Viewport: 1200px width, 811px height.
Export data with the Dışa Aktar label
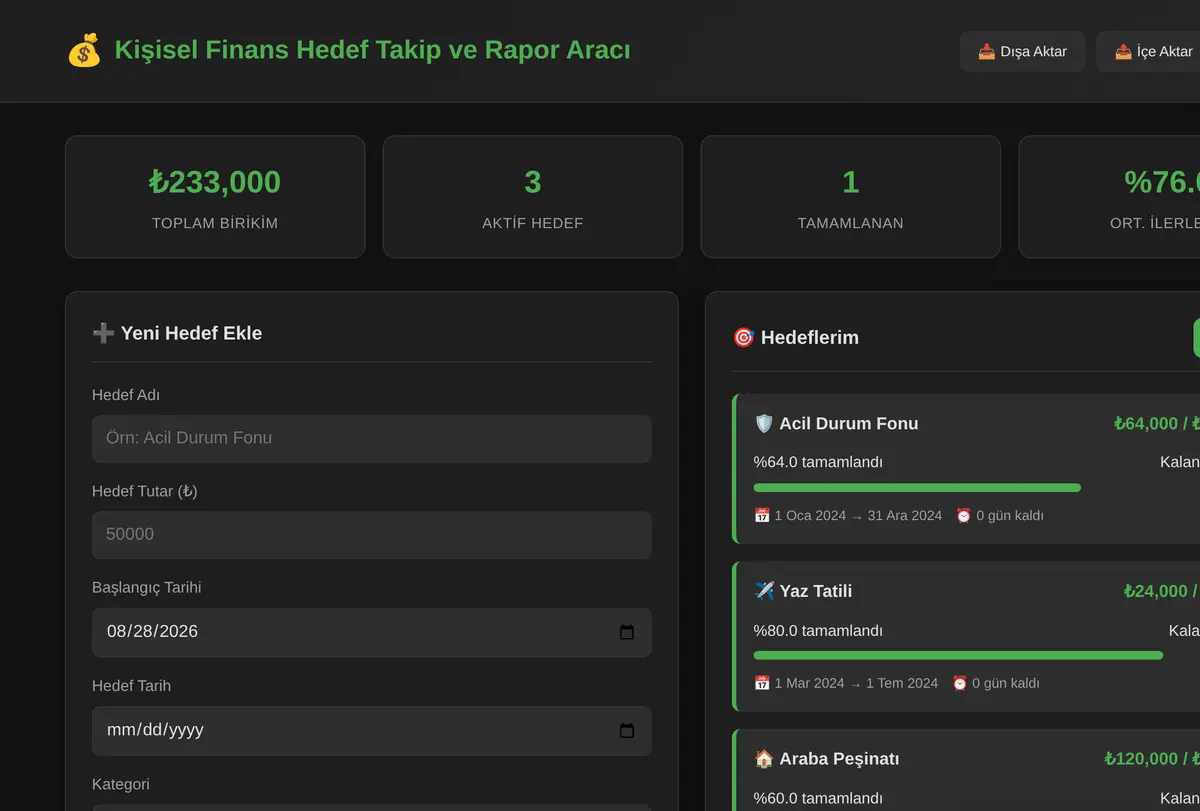pos(1034,52)
